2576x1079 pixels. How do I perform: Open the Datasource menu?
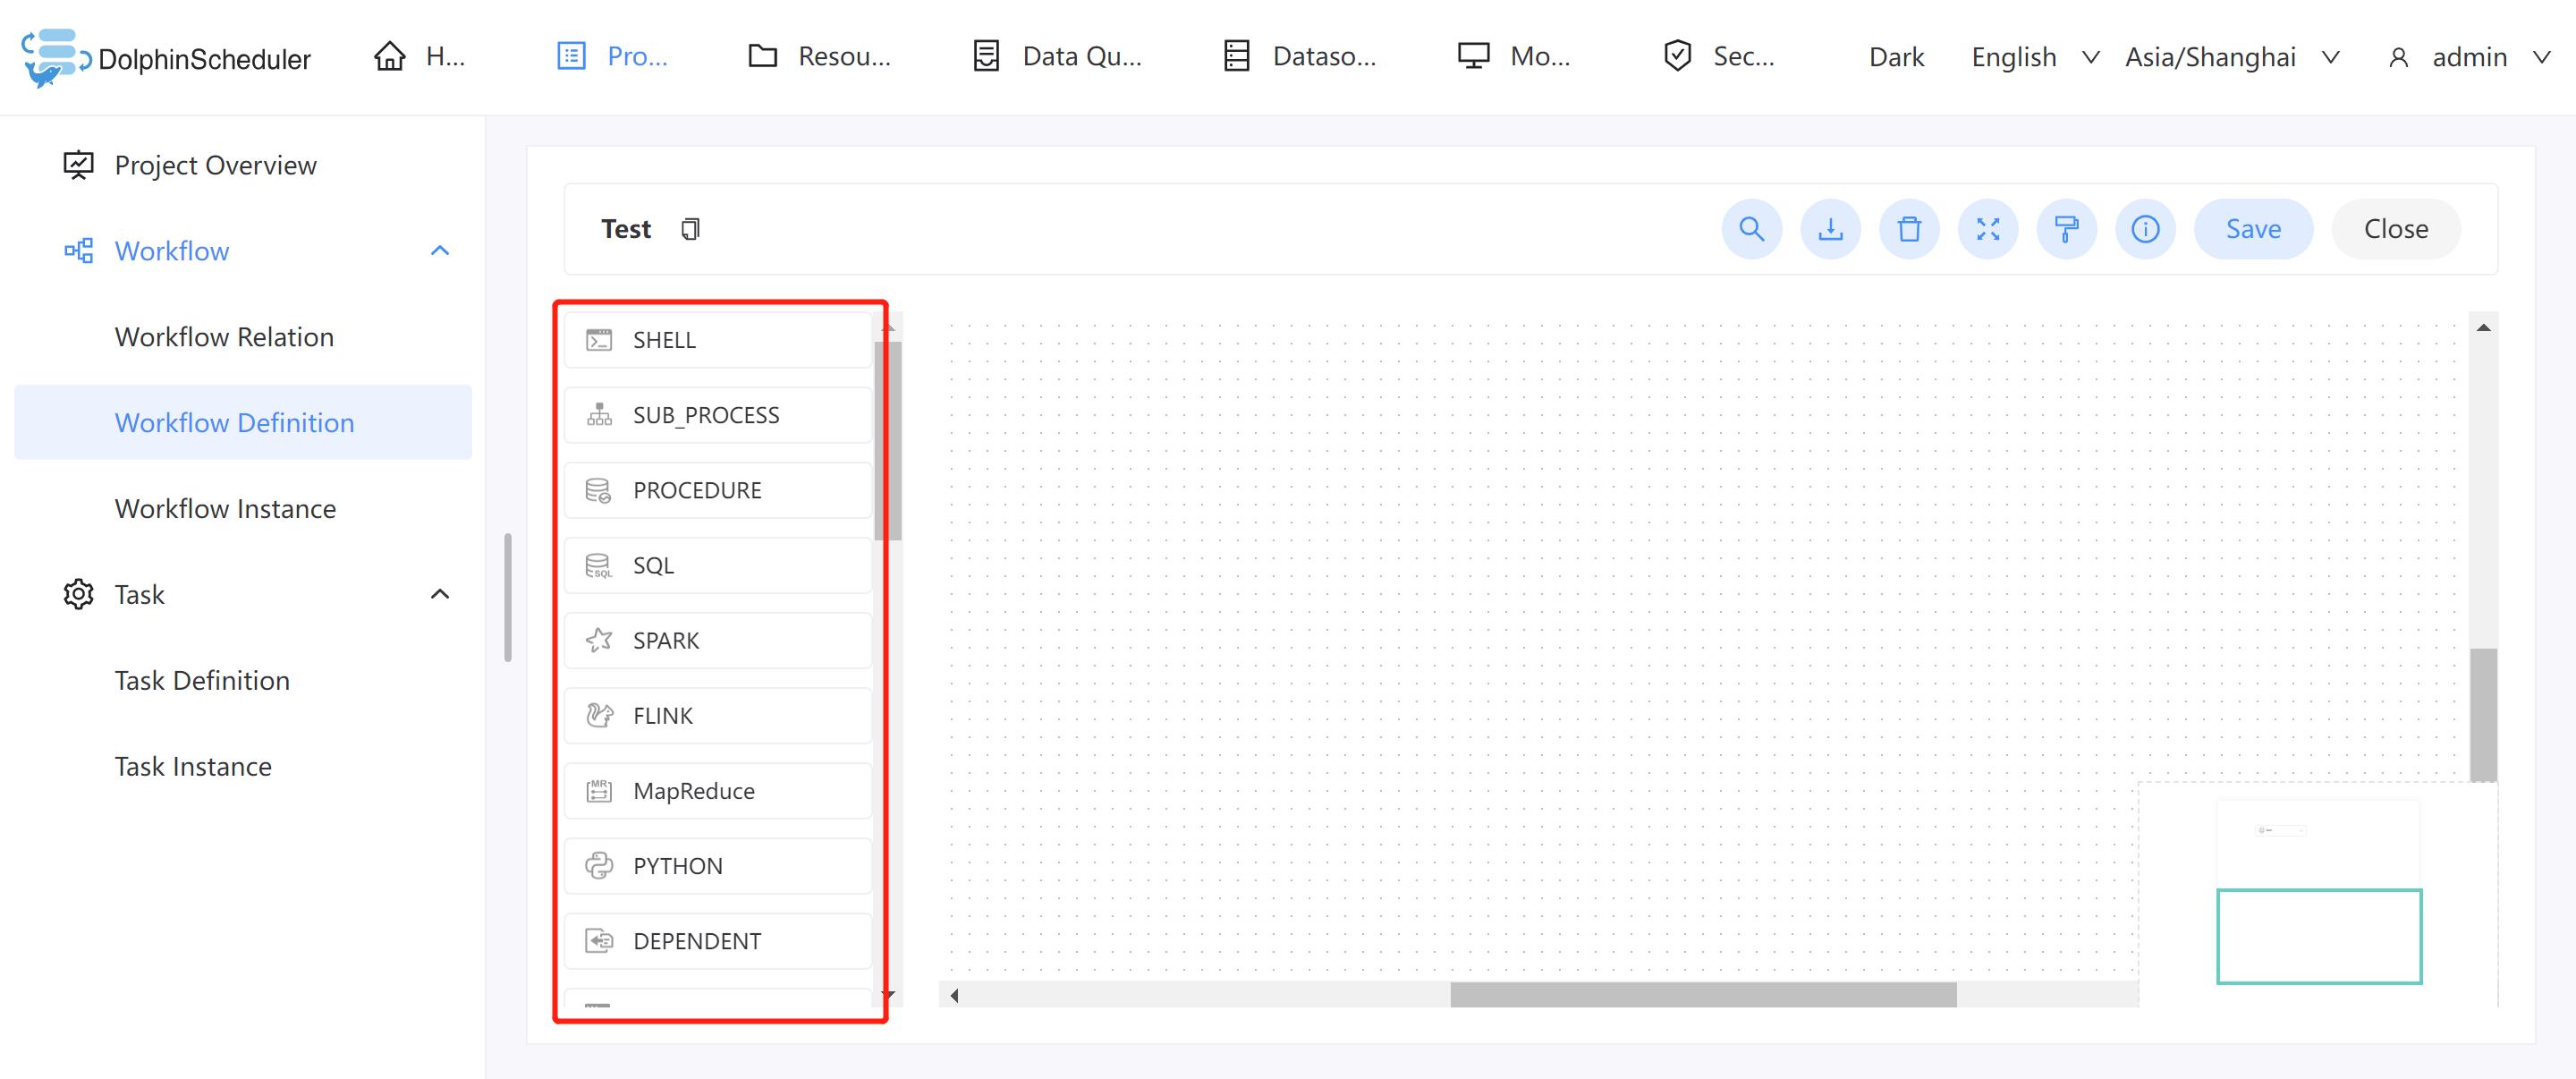1300,57
